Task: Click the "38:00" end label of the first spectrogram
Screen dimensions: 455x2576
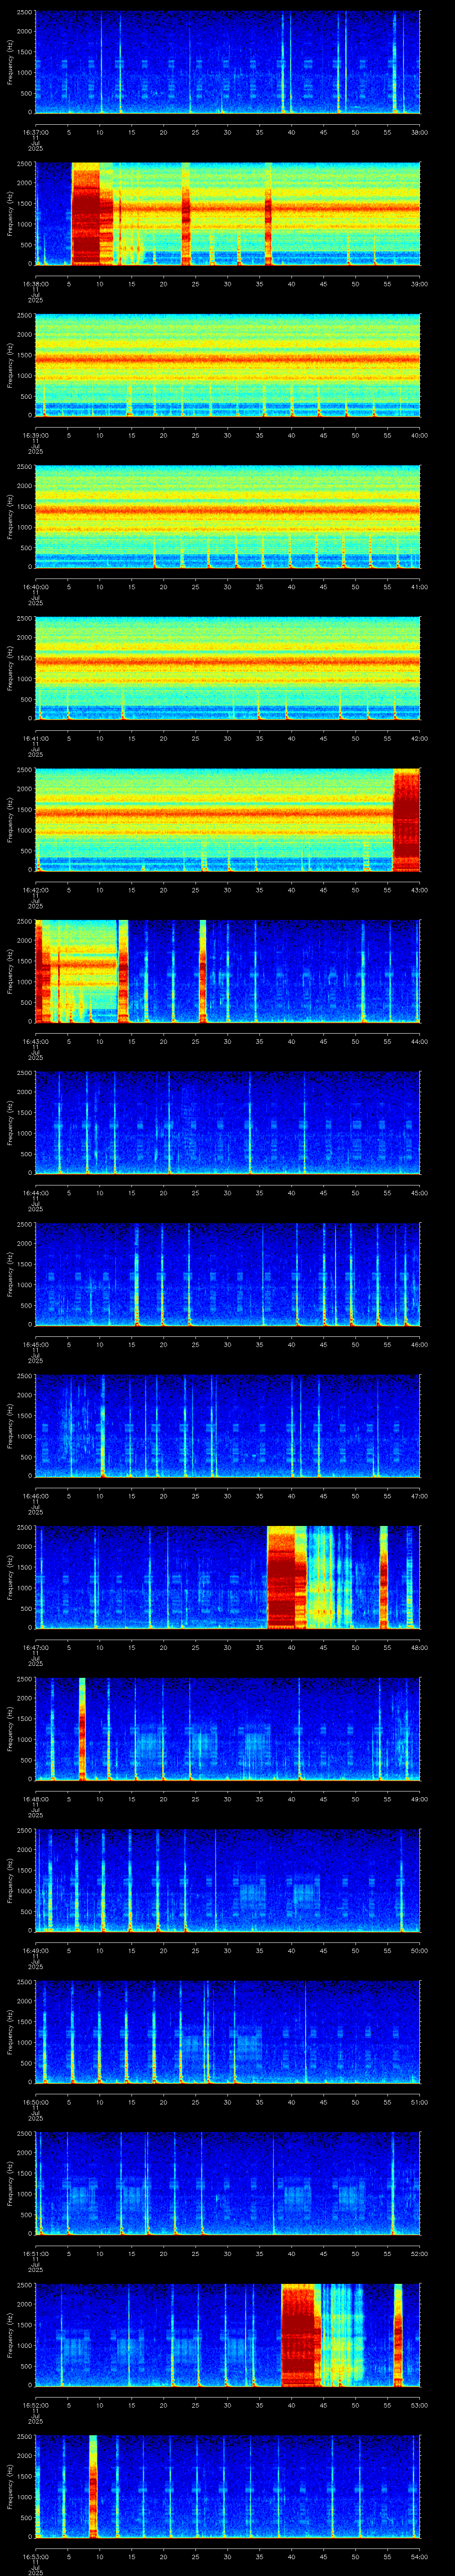Action: click(x=420, y=132)
